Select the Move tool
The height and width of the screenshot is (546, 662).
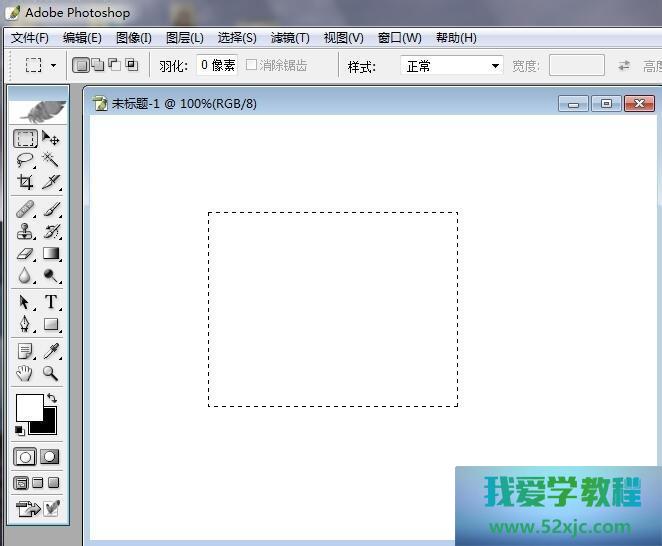tap(51, 139)
